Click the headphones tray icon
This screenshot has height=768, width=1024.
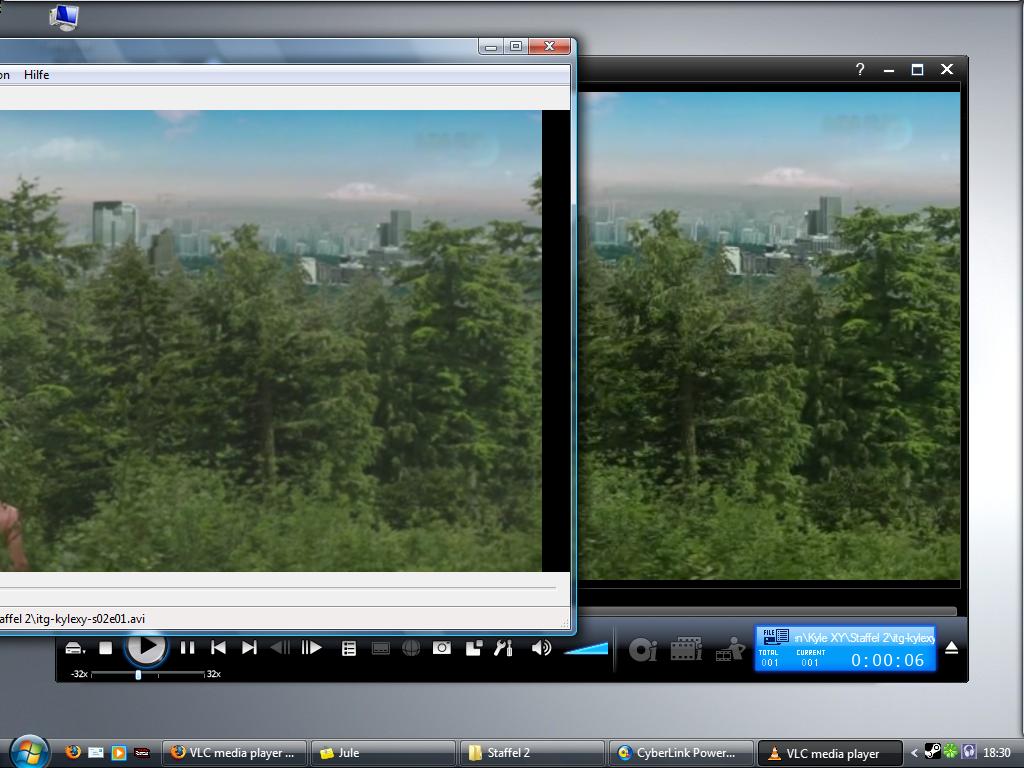coord(969,752)
